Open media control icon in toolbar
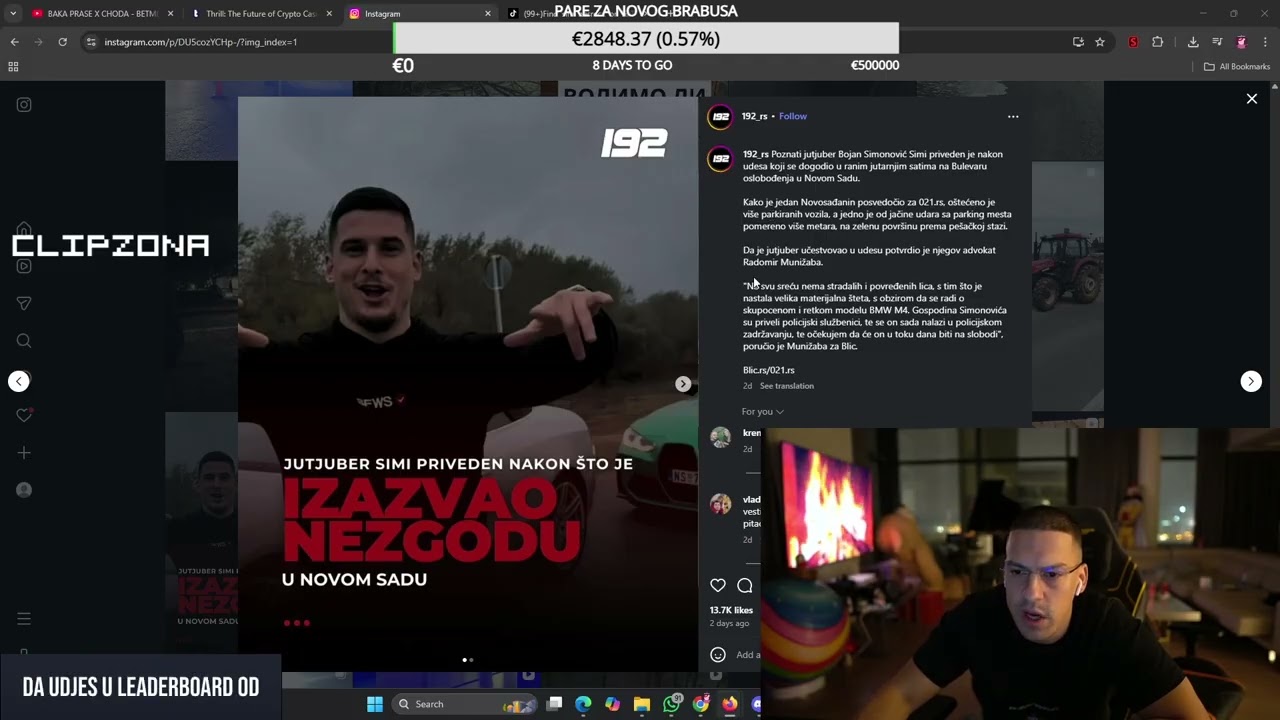 click(1217, 42)
